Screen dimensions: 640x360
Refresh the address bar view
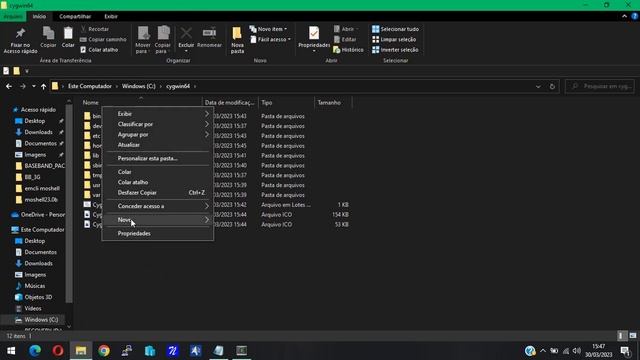click(x=552, y=87)
